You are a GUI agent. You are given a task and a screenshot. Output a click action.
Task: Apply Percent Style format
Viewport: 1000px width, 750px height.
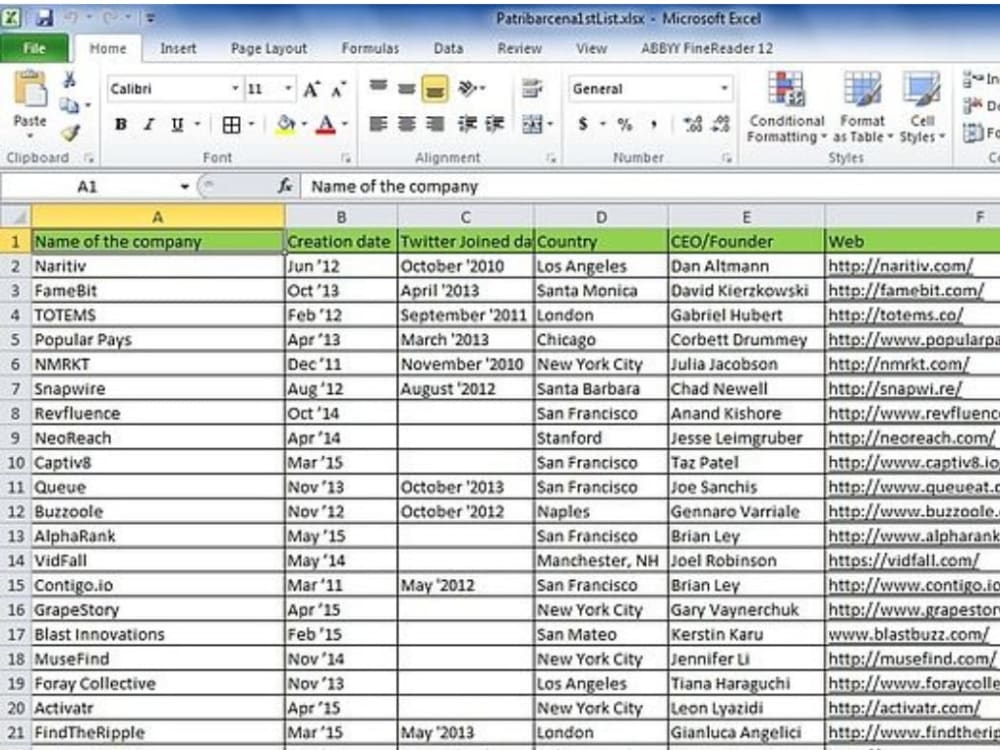624,124
